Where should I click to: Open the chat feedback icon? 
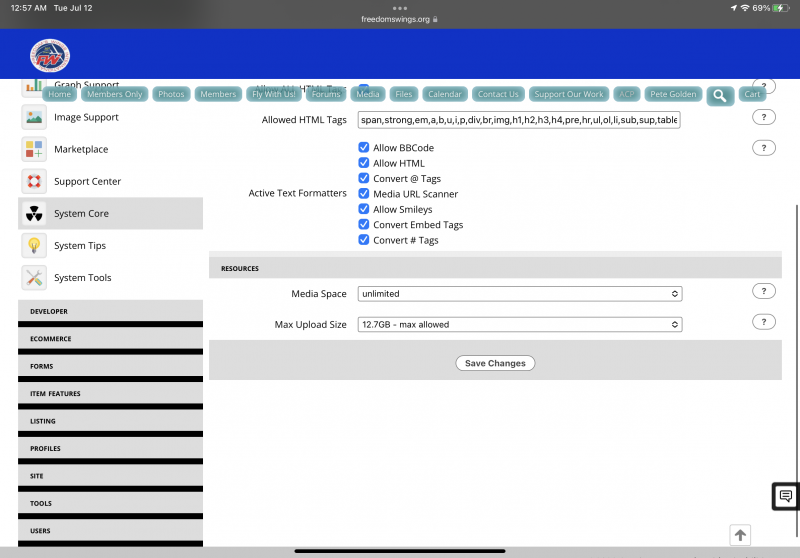click(x=786, y=496)
